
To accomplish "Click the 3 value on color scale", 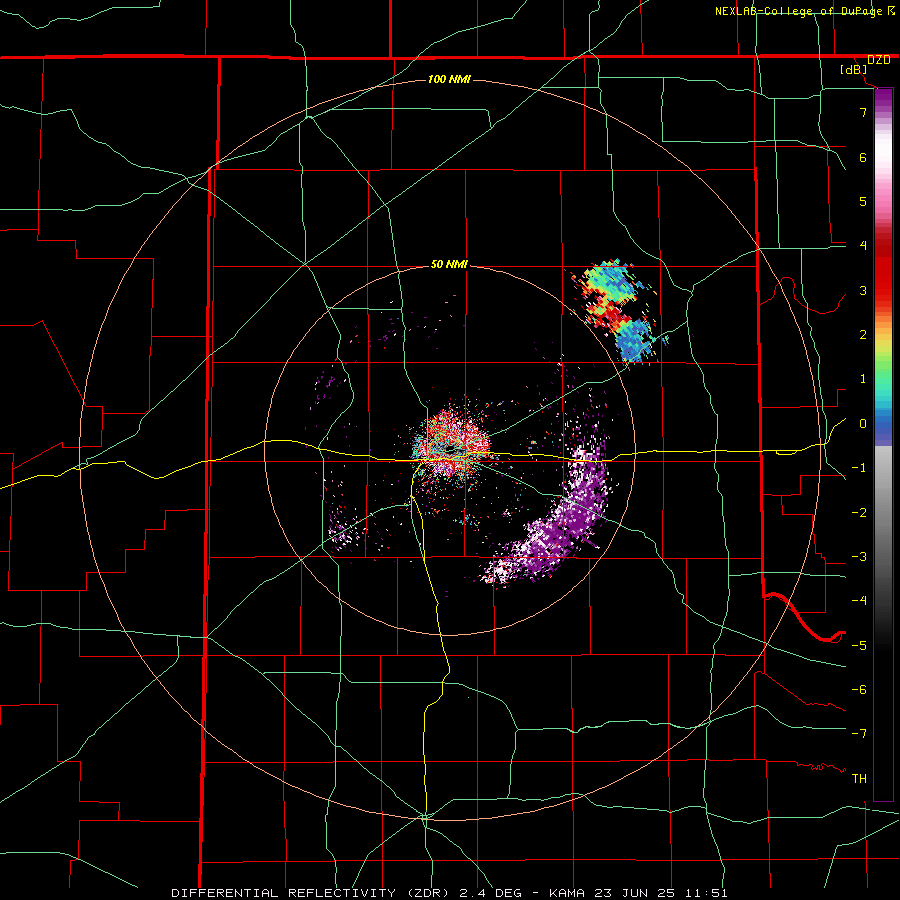I will coord(863,290).
